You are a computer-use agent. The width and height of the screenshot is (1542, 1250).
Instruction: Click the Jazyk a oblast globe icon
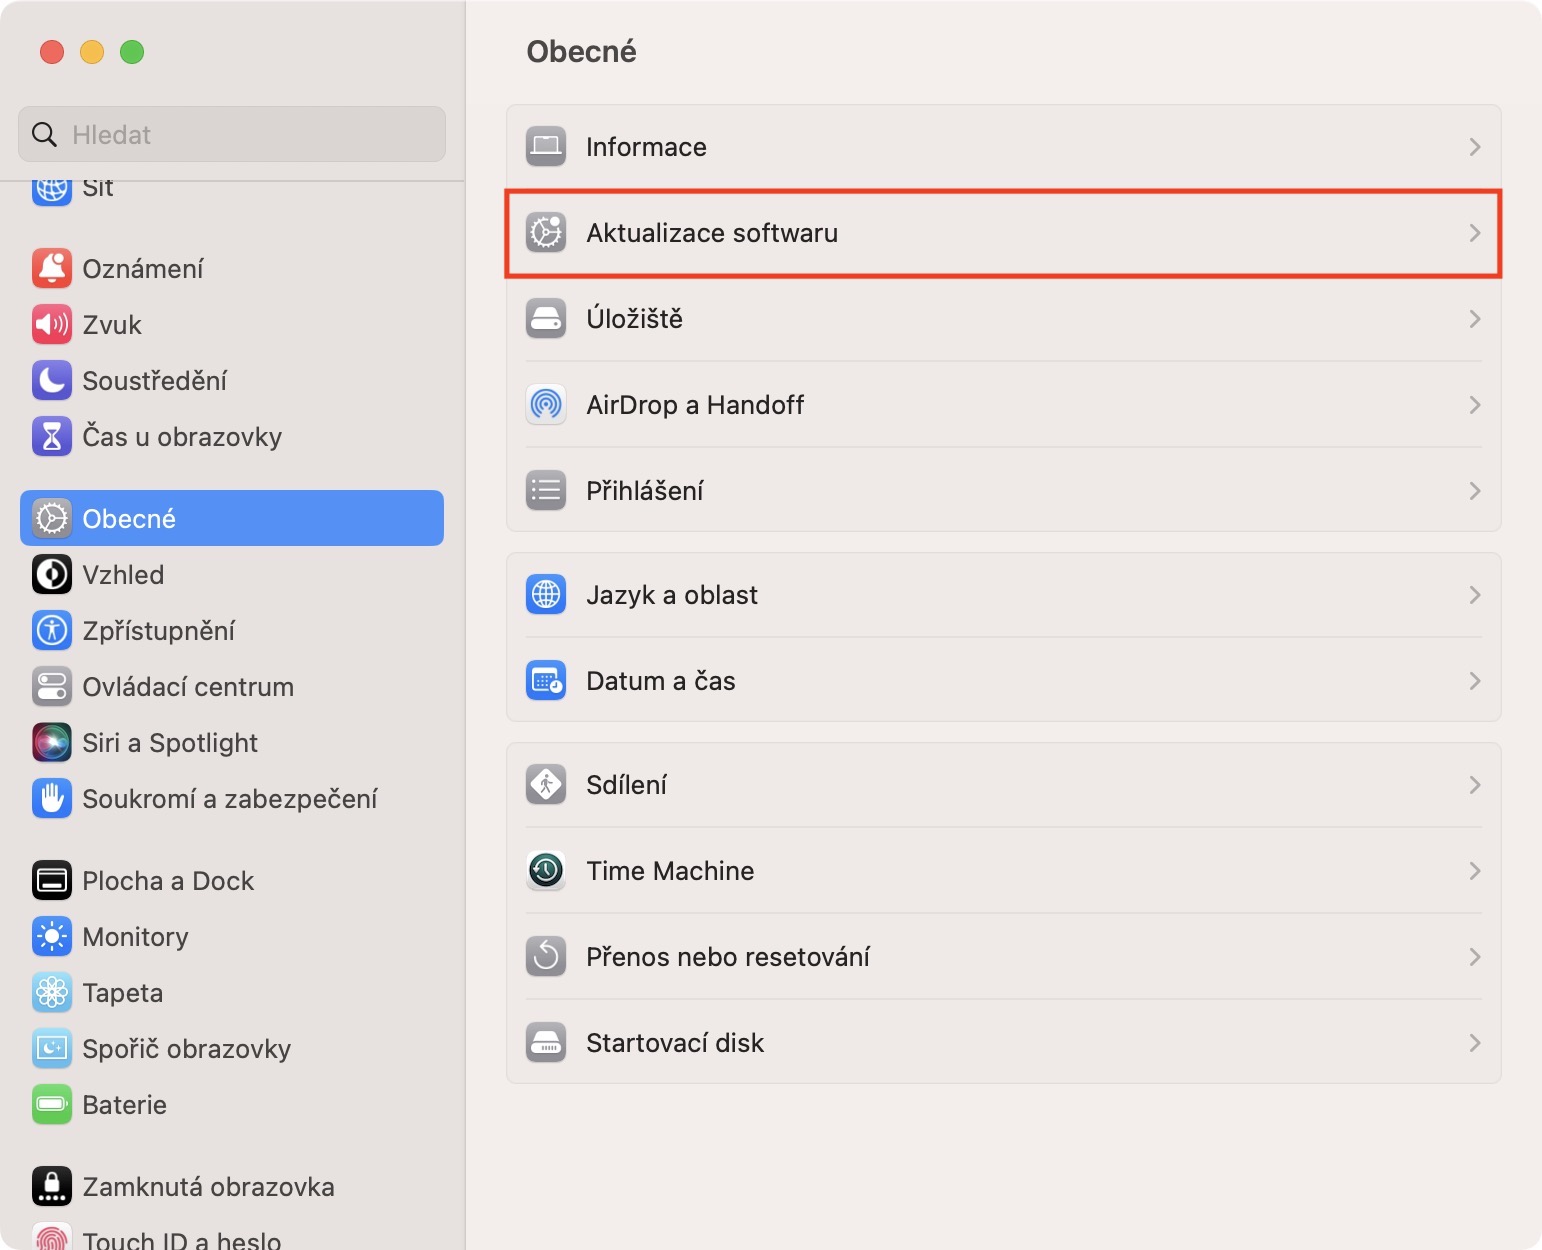click(546, 595)
